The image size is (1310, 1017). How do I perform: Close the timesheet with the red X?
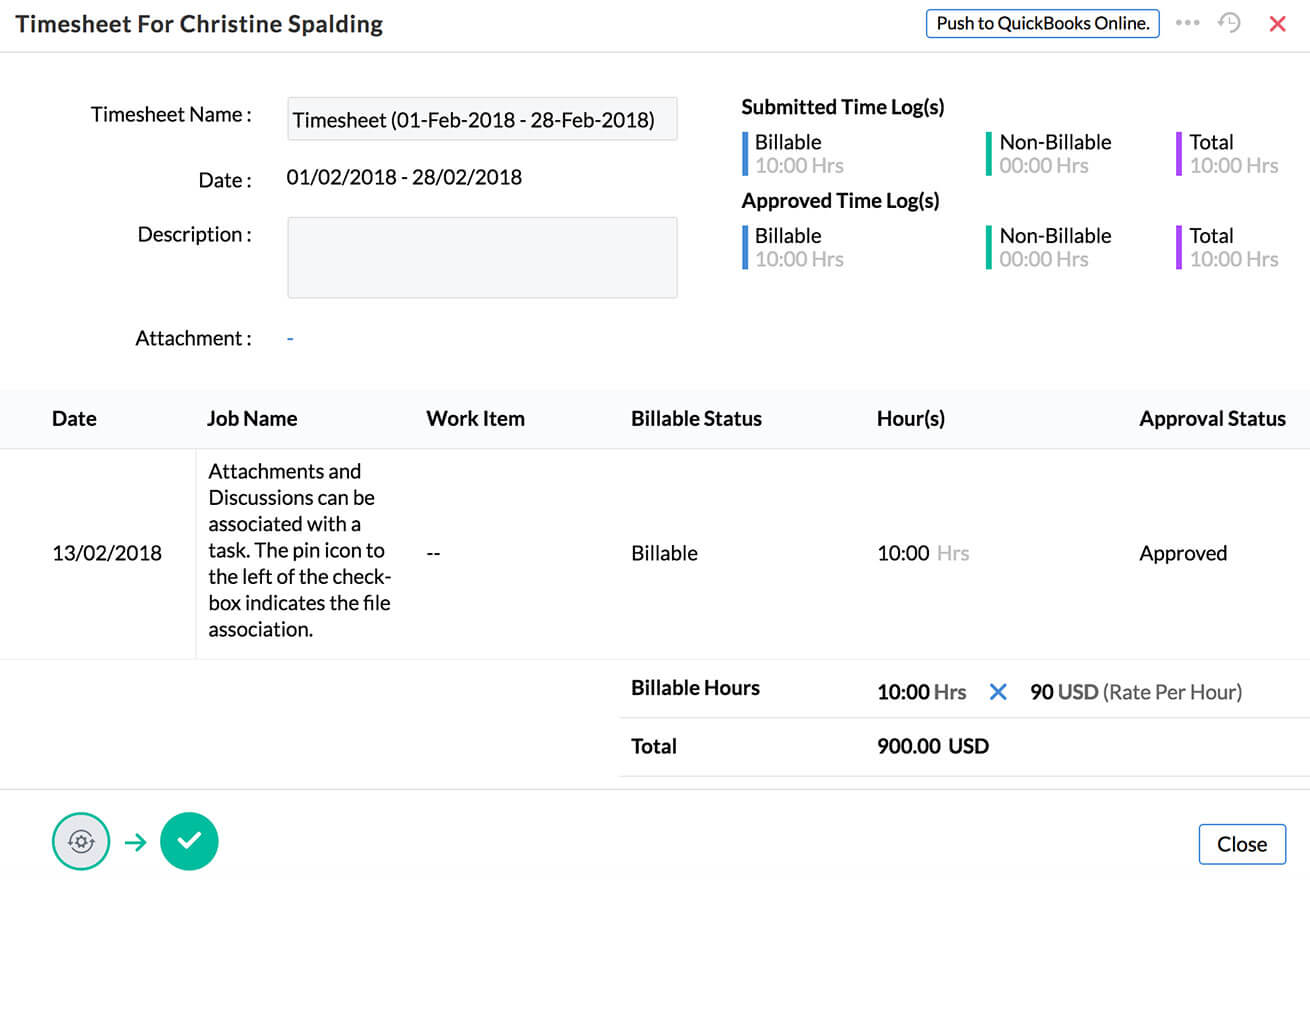[x=1277, y=24]
